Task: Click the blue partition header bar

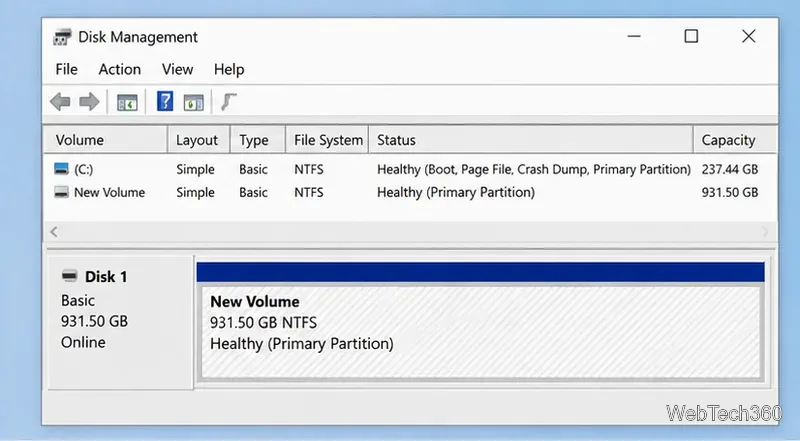Action: [x=480, y=272]
